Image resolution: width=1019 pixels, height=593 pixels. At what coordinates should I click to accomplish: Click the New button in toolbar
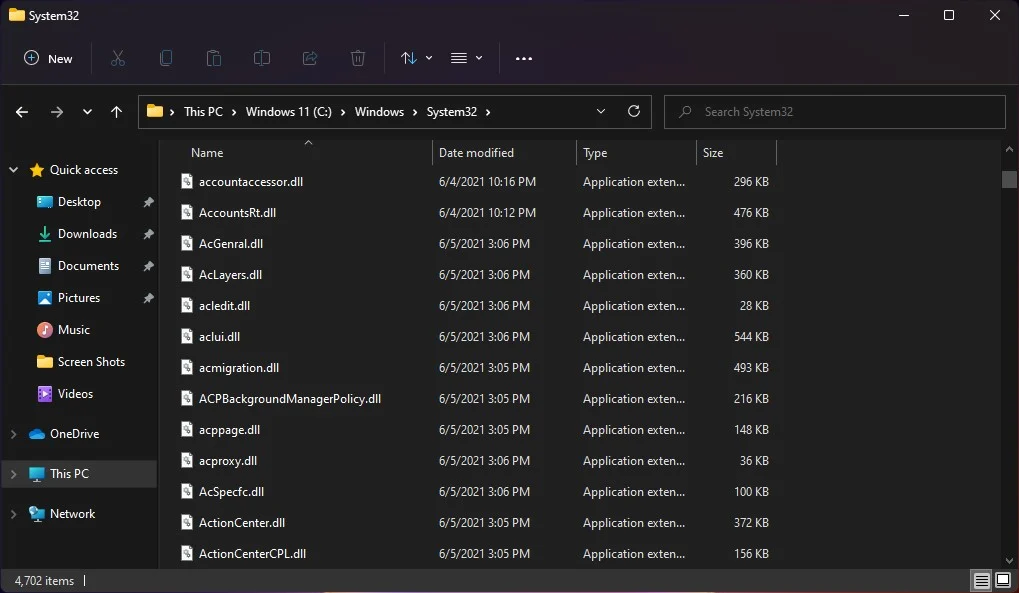[x=48, y=59]
